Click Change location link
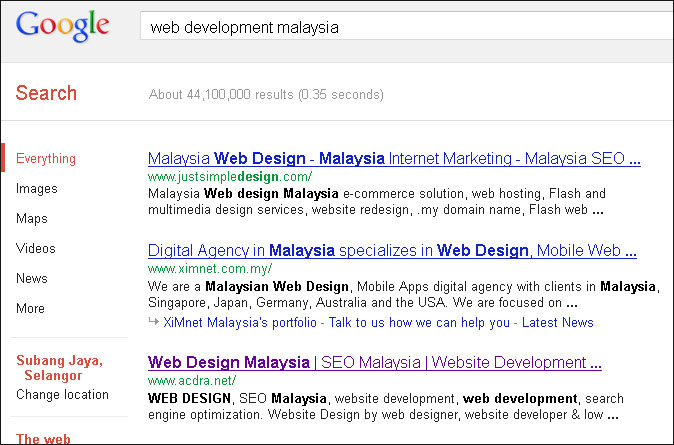 [x=62, y=394]
